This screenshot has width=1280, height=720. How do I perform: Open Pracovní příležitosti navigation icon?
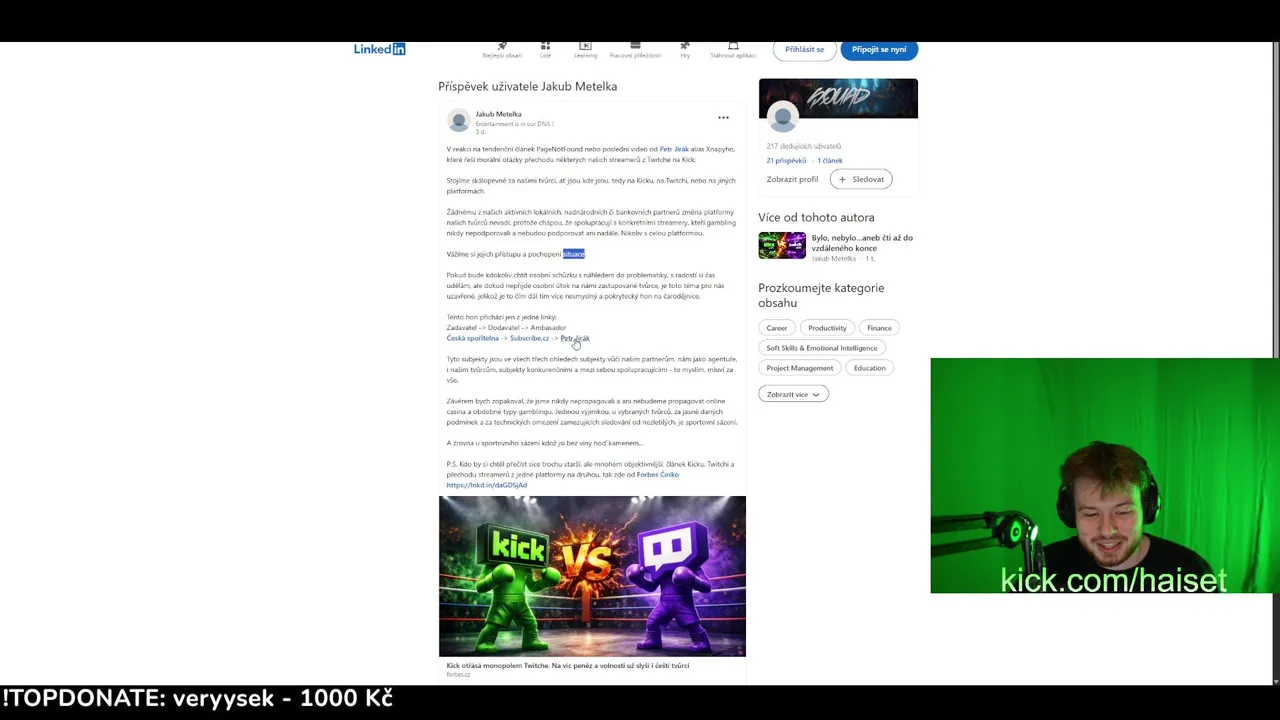(635, 50)
